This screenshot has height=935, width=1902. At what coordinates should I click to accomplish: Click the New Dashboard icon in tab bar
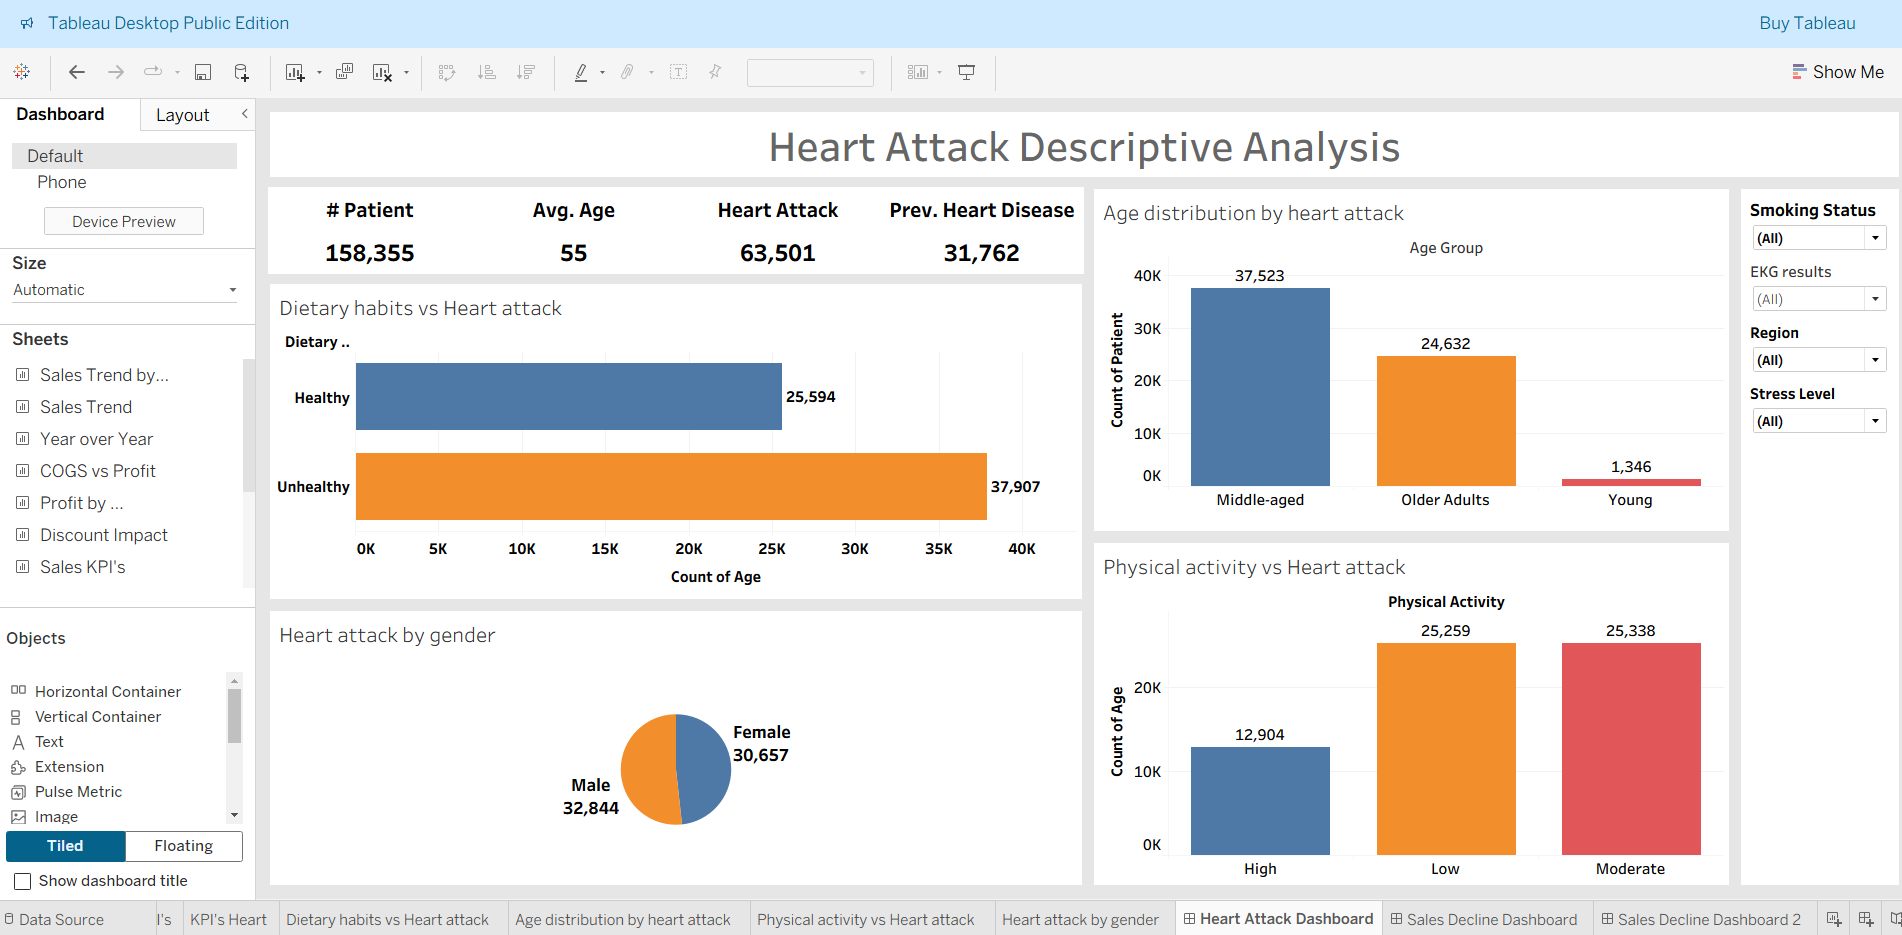(1866, 919)
